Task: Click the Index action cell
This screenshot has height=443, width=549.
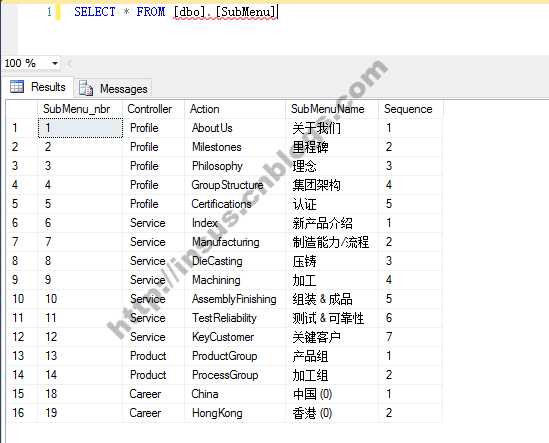Action: point(235,223)
